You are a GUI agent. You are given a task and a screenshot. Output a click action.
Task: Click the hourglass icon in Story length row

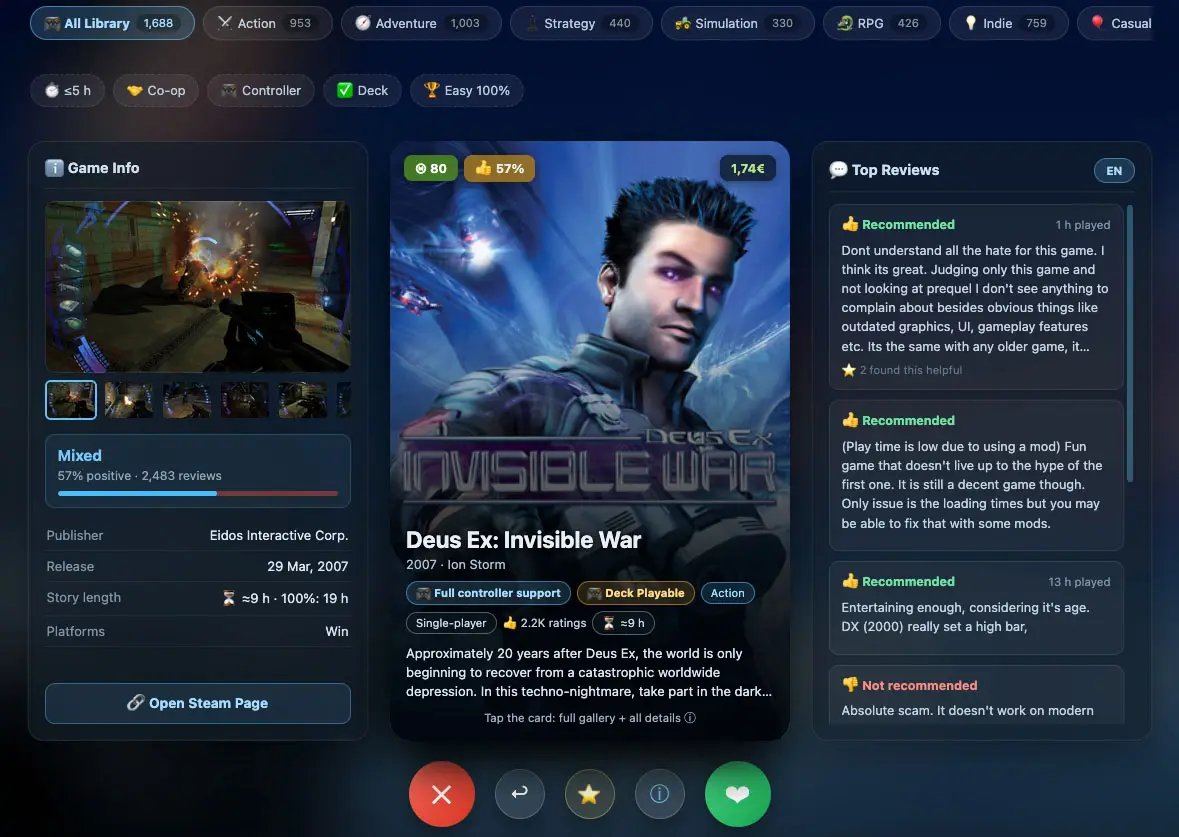[x=229, y=598]
